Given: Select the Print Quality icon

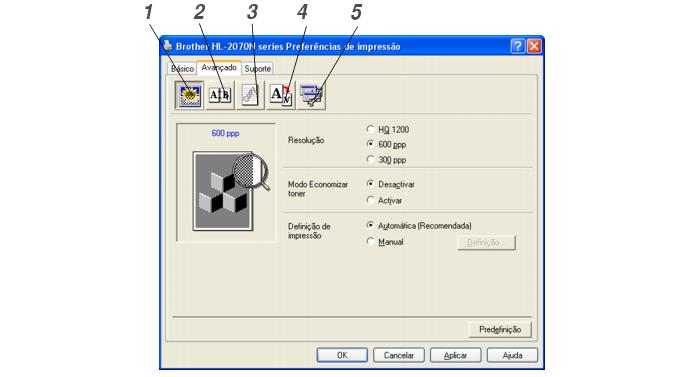Looking at the screenshot, I should pyautogui.click(x=190, y=95).
